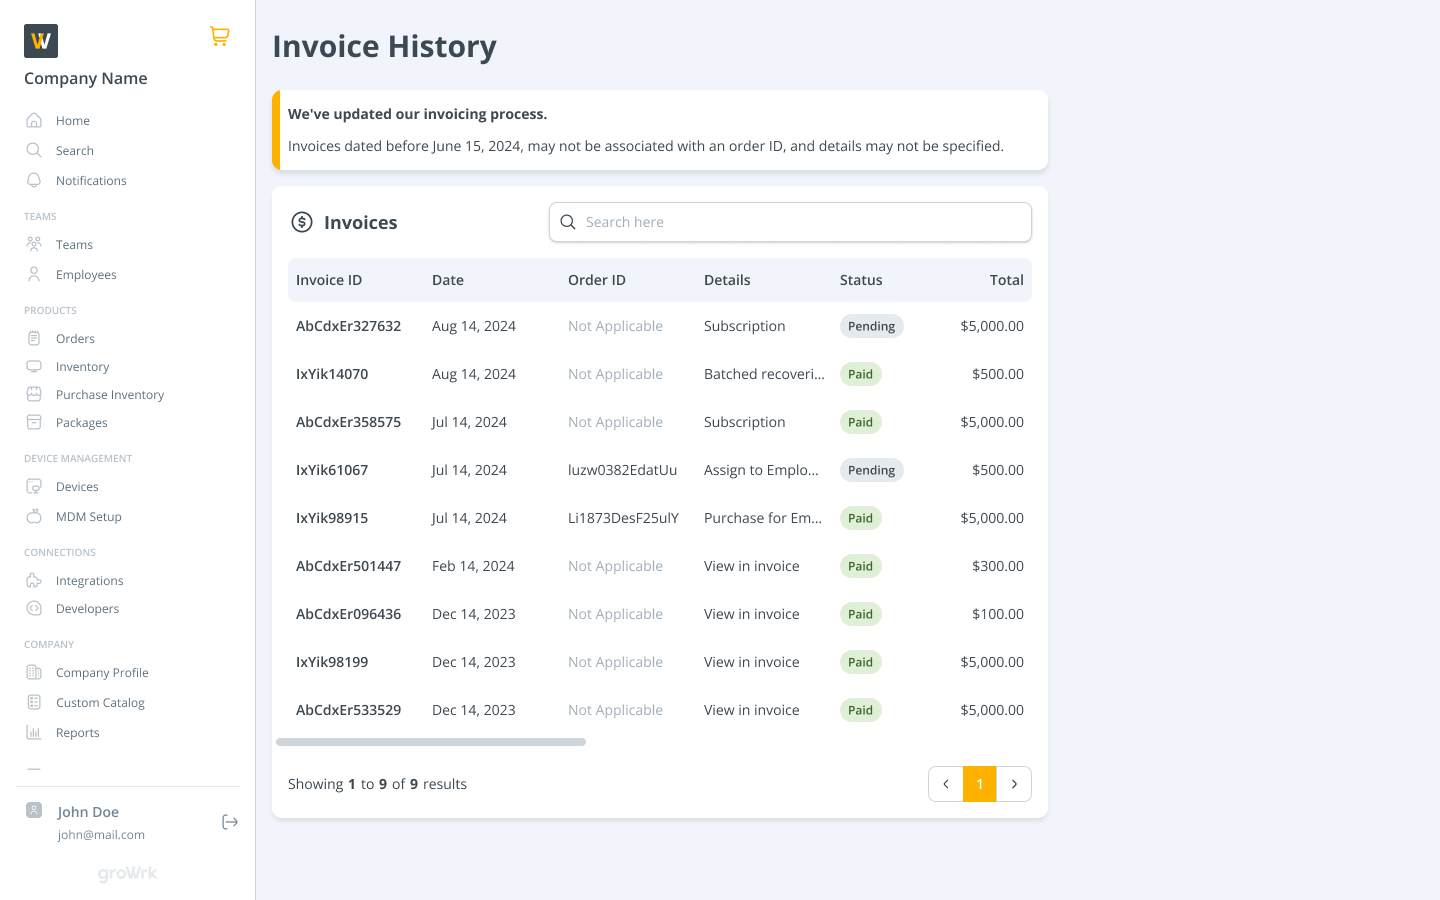Click the magnifier icon in search field

(568, 222)
